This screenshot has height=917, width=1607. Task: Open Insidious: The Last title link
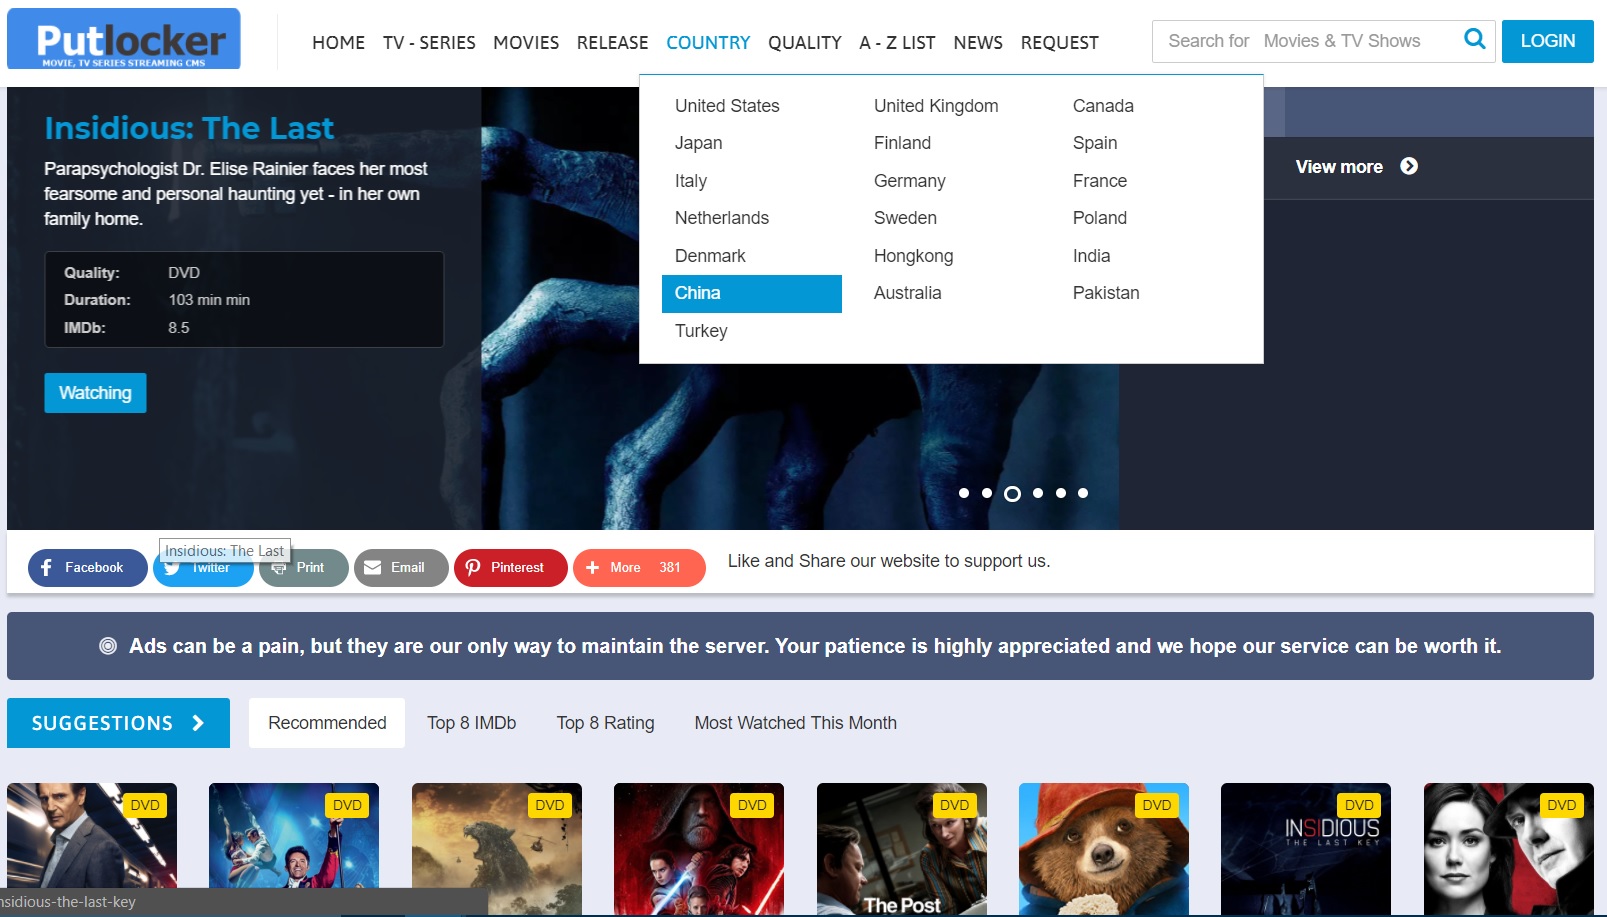[189, 128]
